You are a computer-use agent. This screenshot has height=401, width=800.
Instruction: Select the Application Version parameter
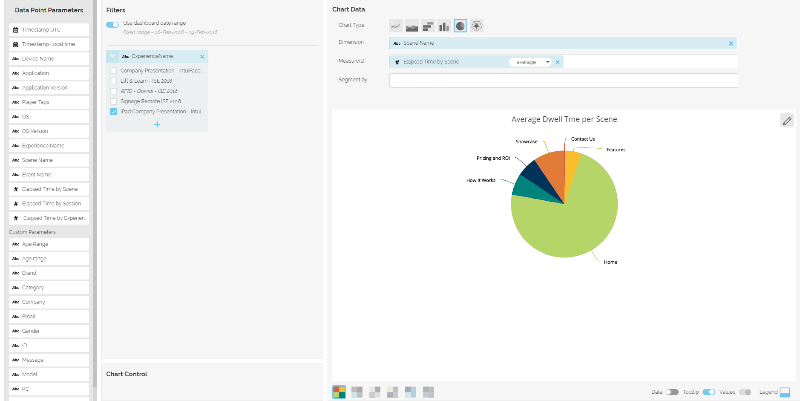click(49, 88)
